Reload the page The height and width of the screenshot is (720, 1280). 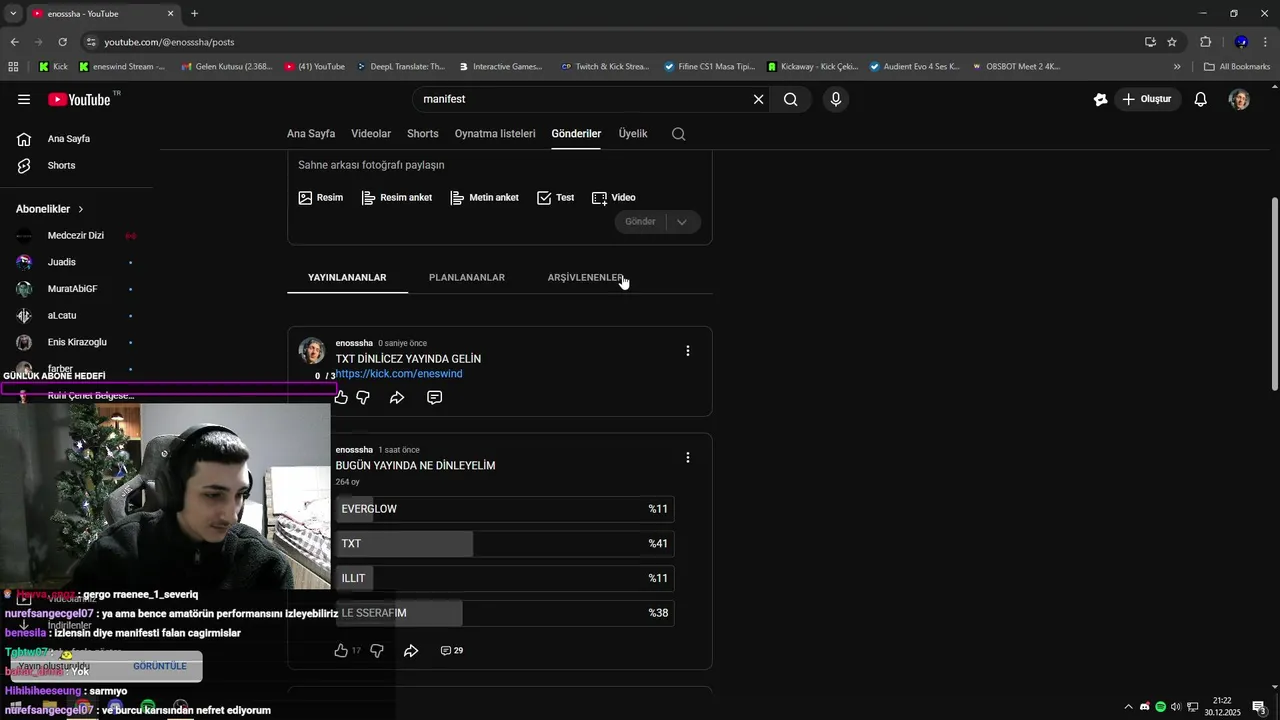click(62, 42)
